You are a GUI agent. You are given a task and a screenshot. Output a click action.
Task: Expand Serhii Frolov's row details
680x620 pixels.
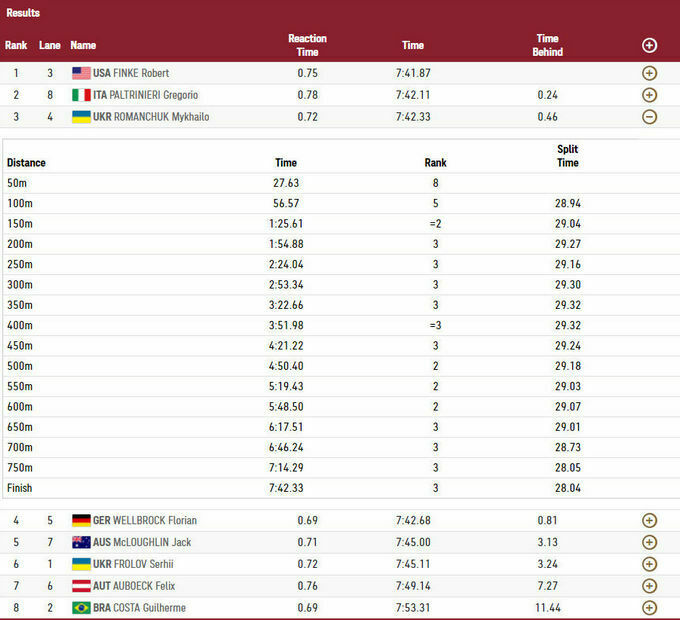[649, 564]
